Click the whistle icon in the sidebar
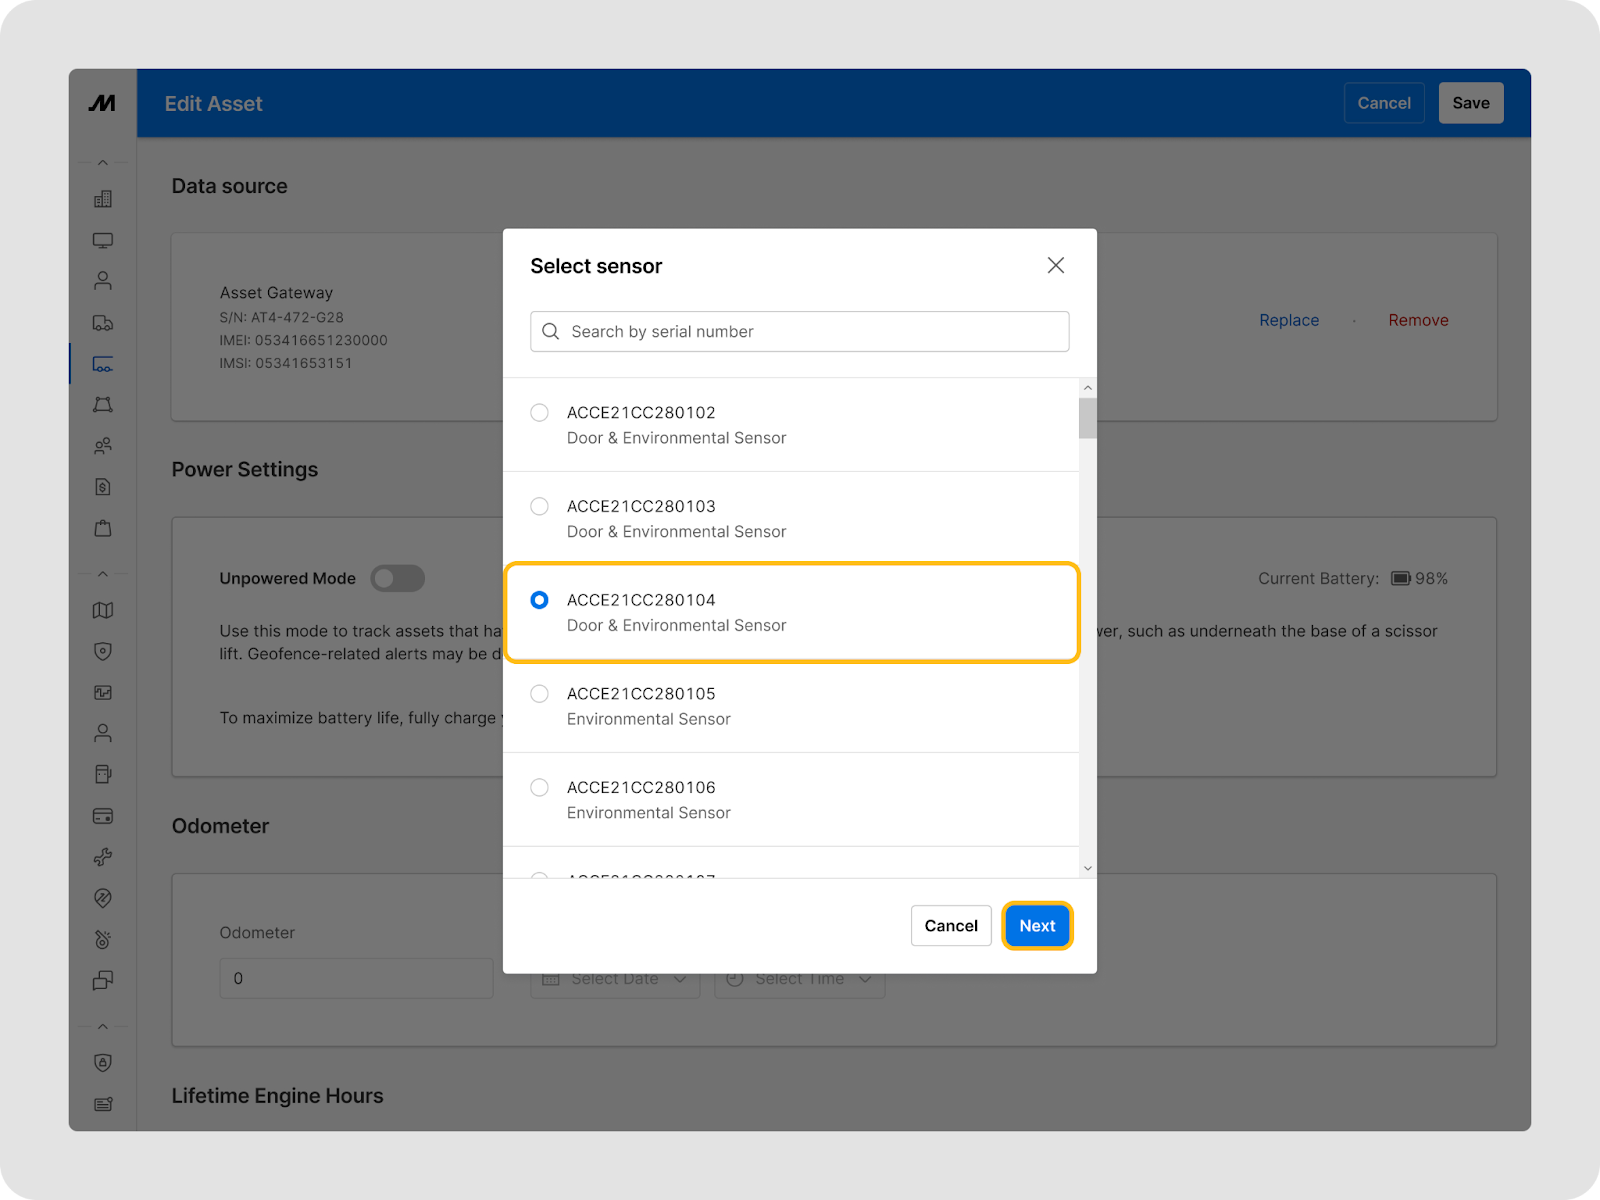 point(102,939)
